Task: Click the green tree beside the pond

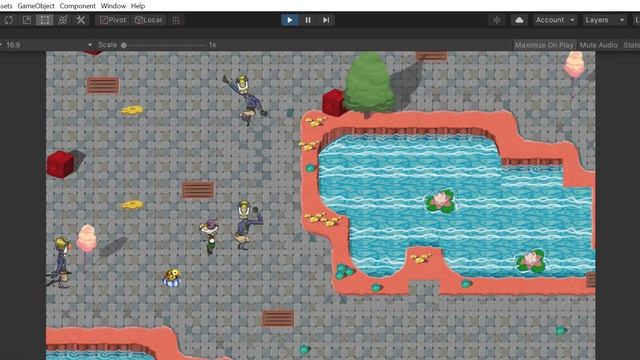Action: 369,83
